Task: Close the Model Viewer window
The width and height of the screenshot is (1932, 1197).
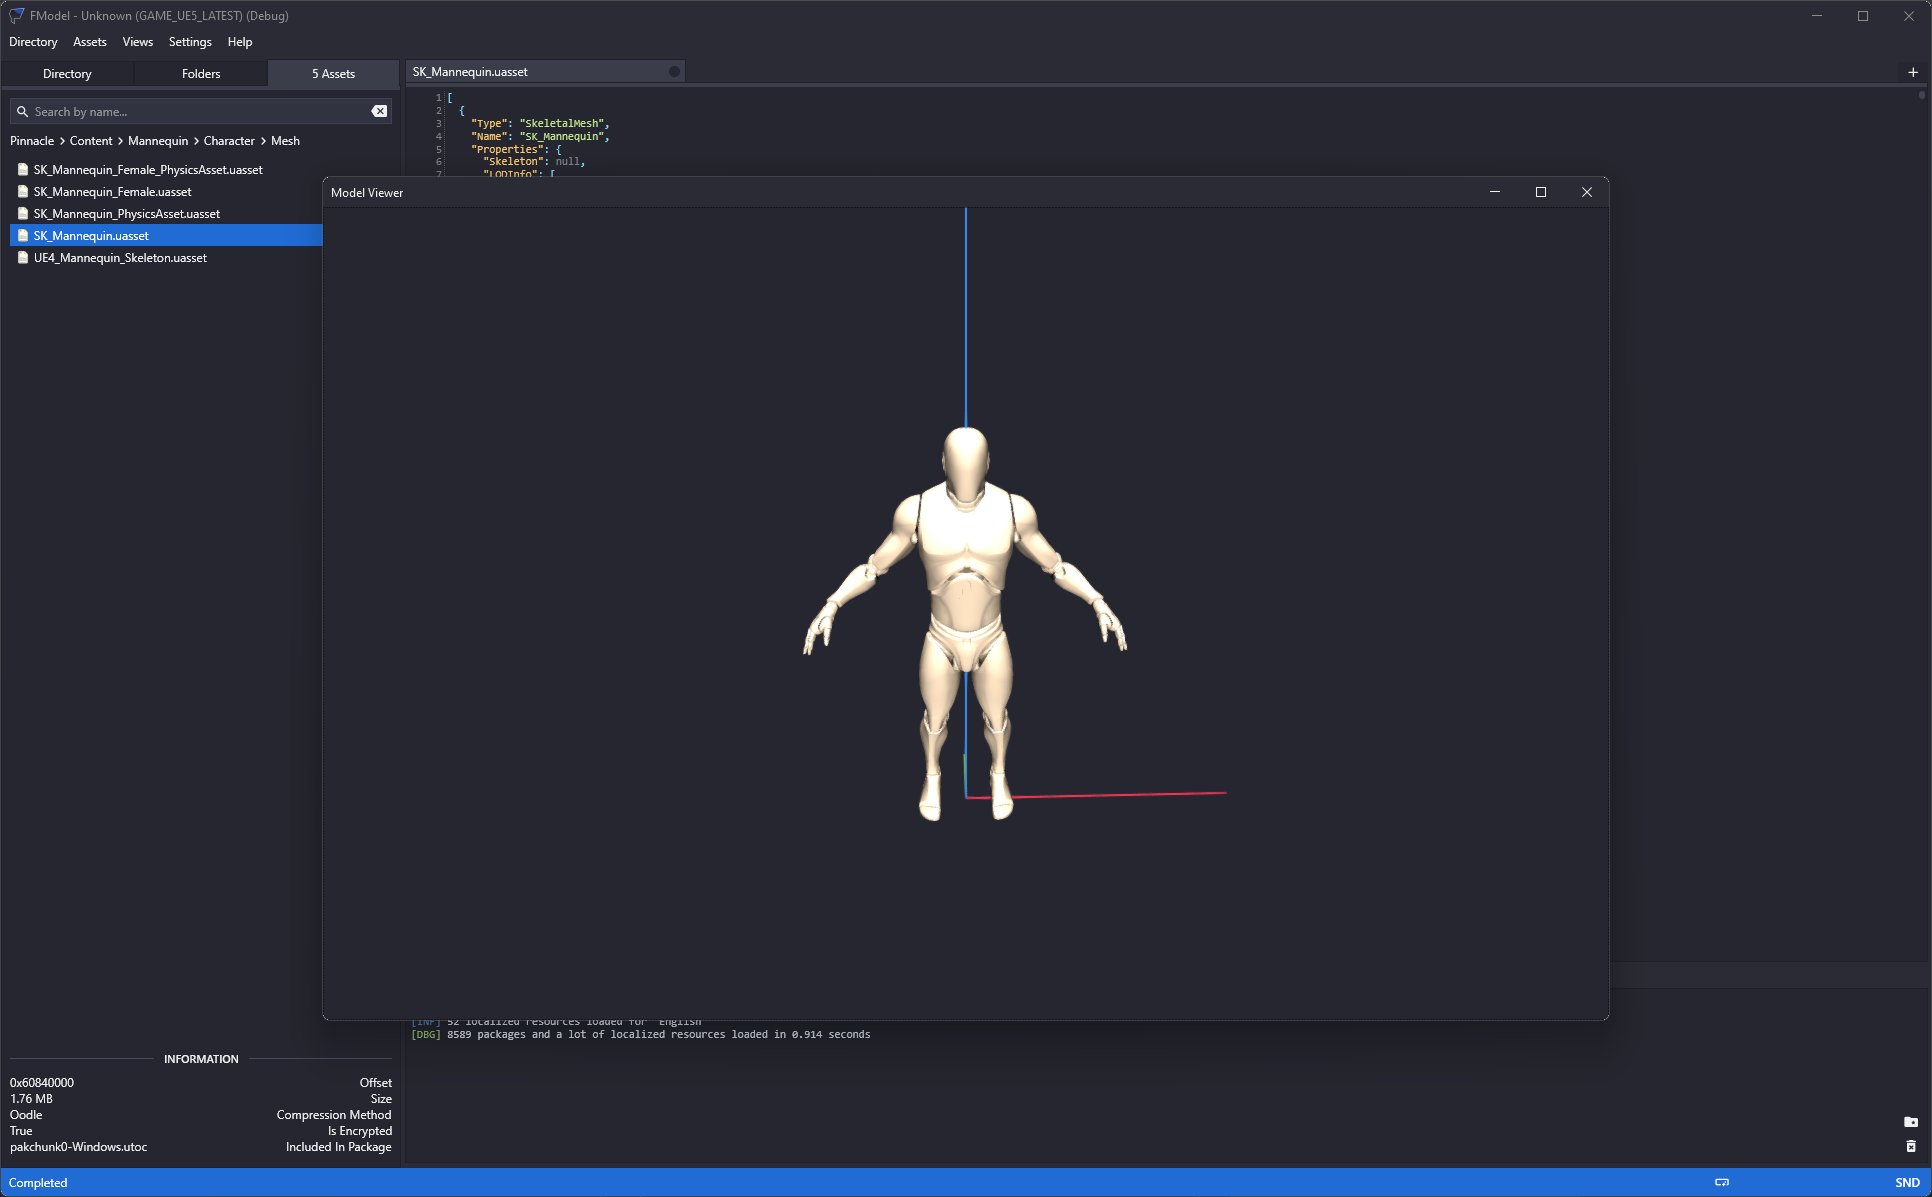Action: tap(1586, 192)
